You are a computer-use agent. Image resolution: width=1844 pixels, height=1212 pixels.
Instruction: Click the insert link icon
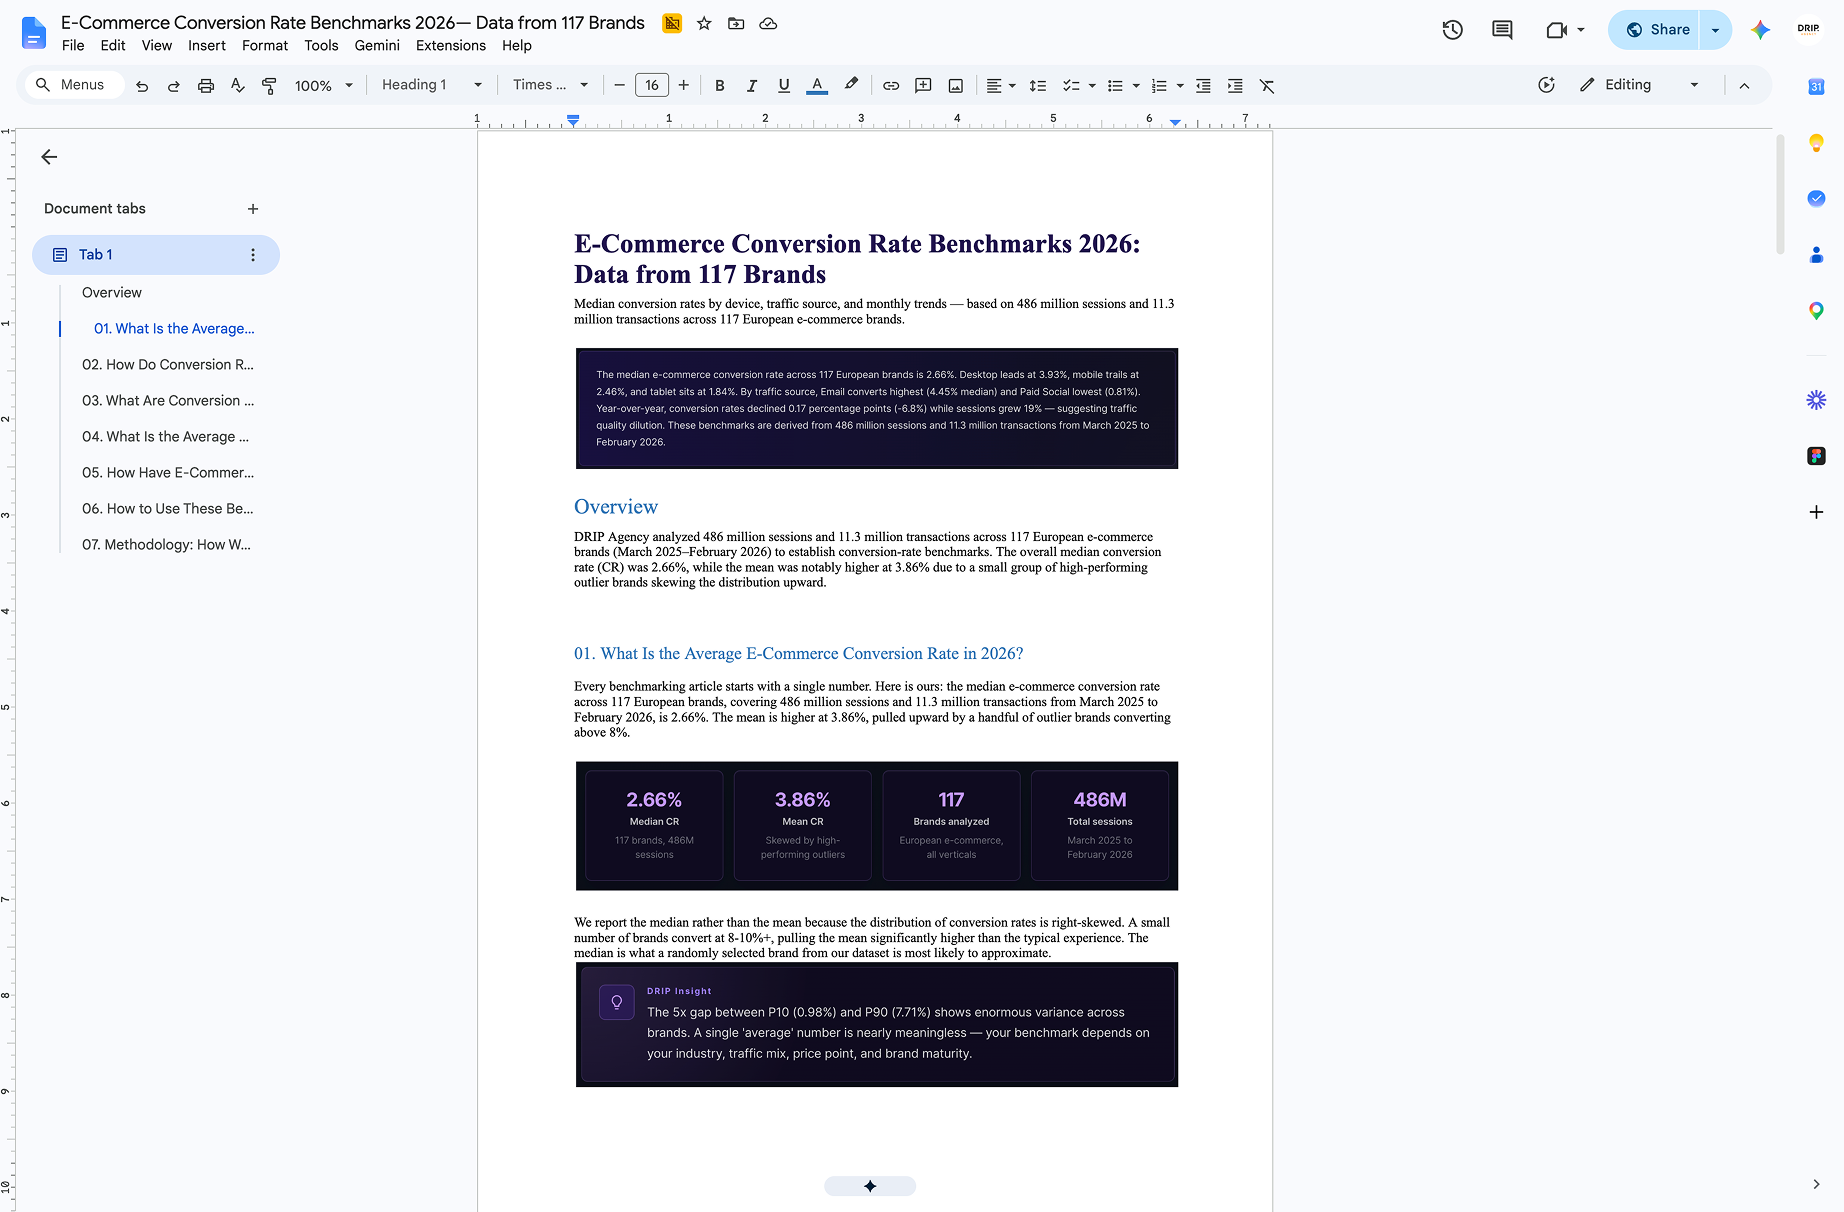[x=891, y=86]
